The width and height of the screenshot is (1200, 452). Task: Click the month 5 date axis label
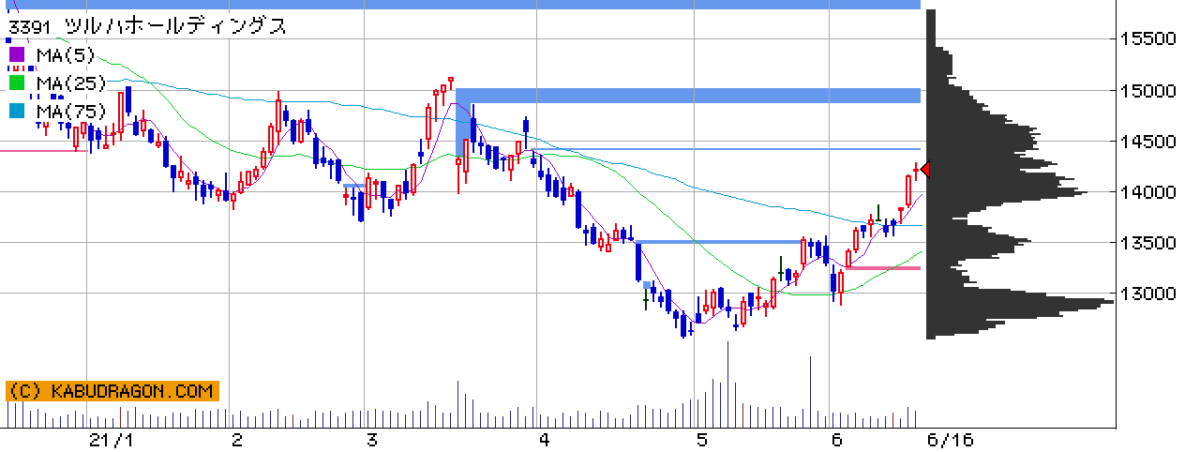click(x=702, y=440)
